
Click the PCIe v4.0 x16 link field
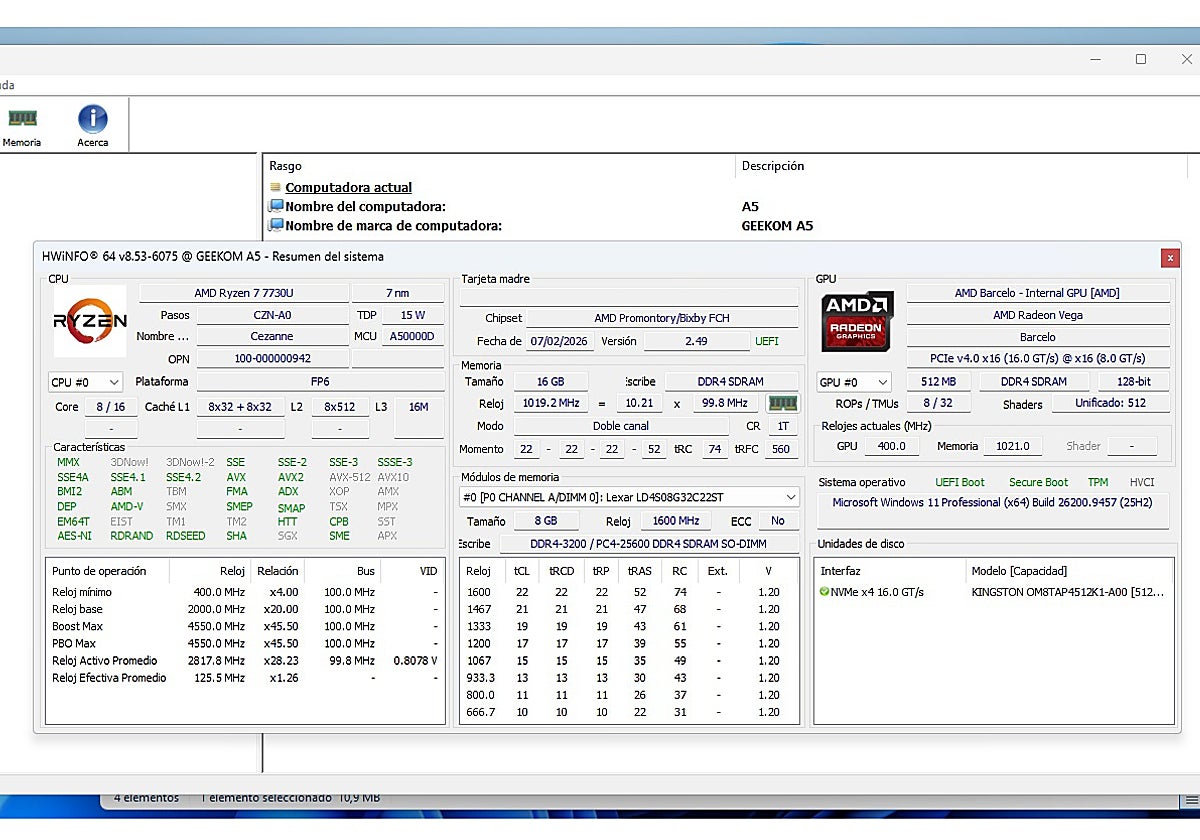pos(1037,358)
